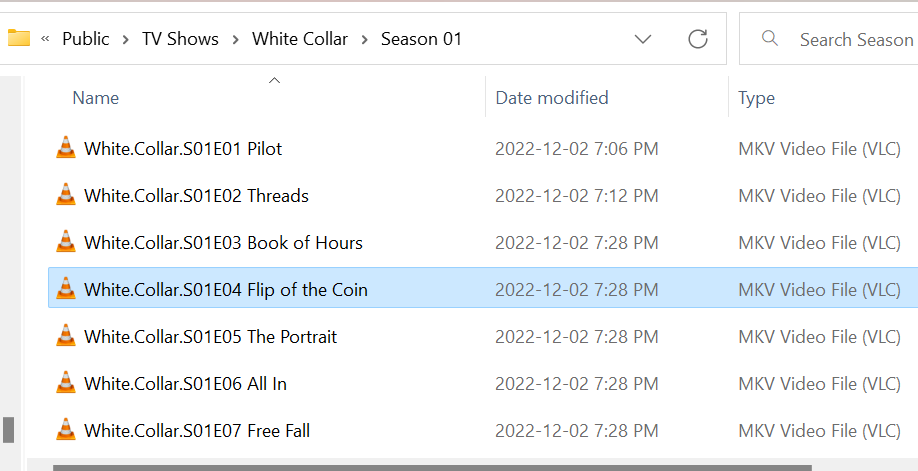Click VLC icon next to Free Fall

pyautogui.click(x=66, y=431)
